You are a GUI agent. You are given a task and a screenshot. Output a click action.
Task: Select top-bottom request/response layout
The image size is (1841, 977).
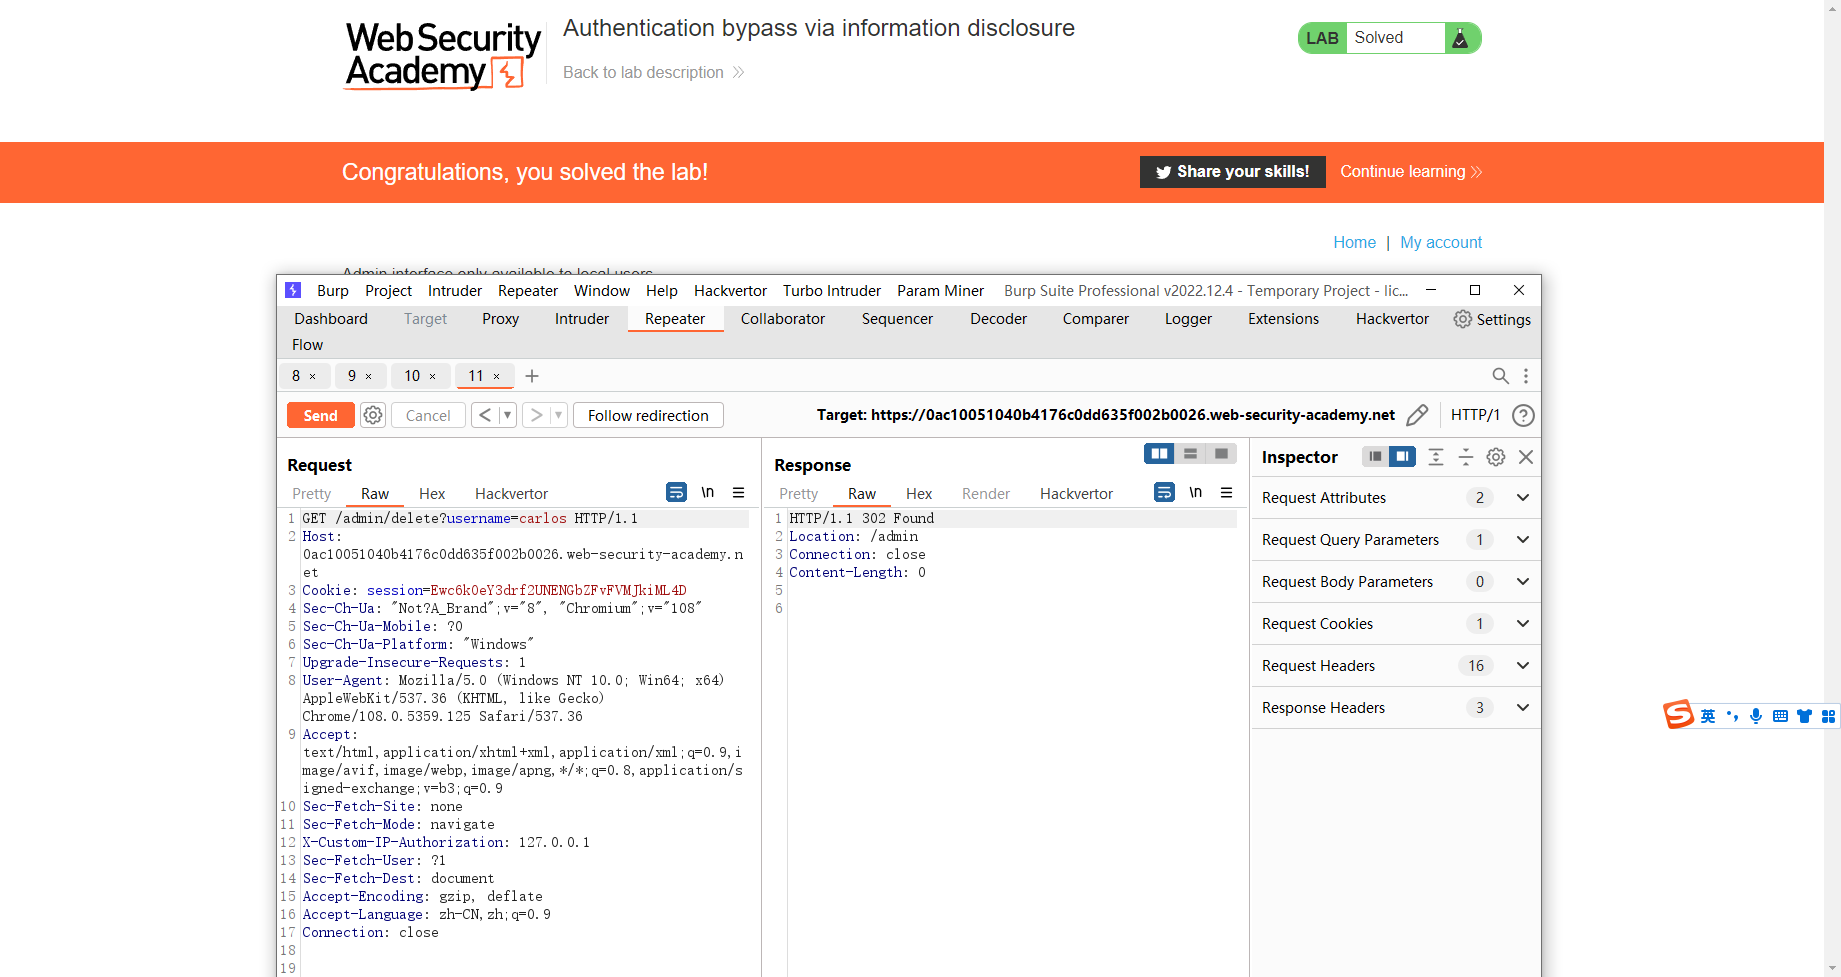coord(1190,454)
